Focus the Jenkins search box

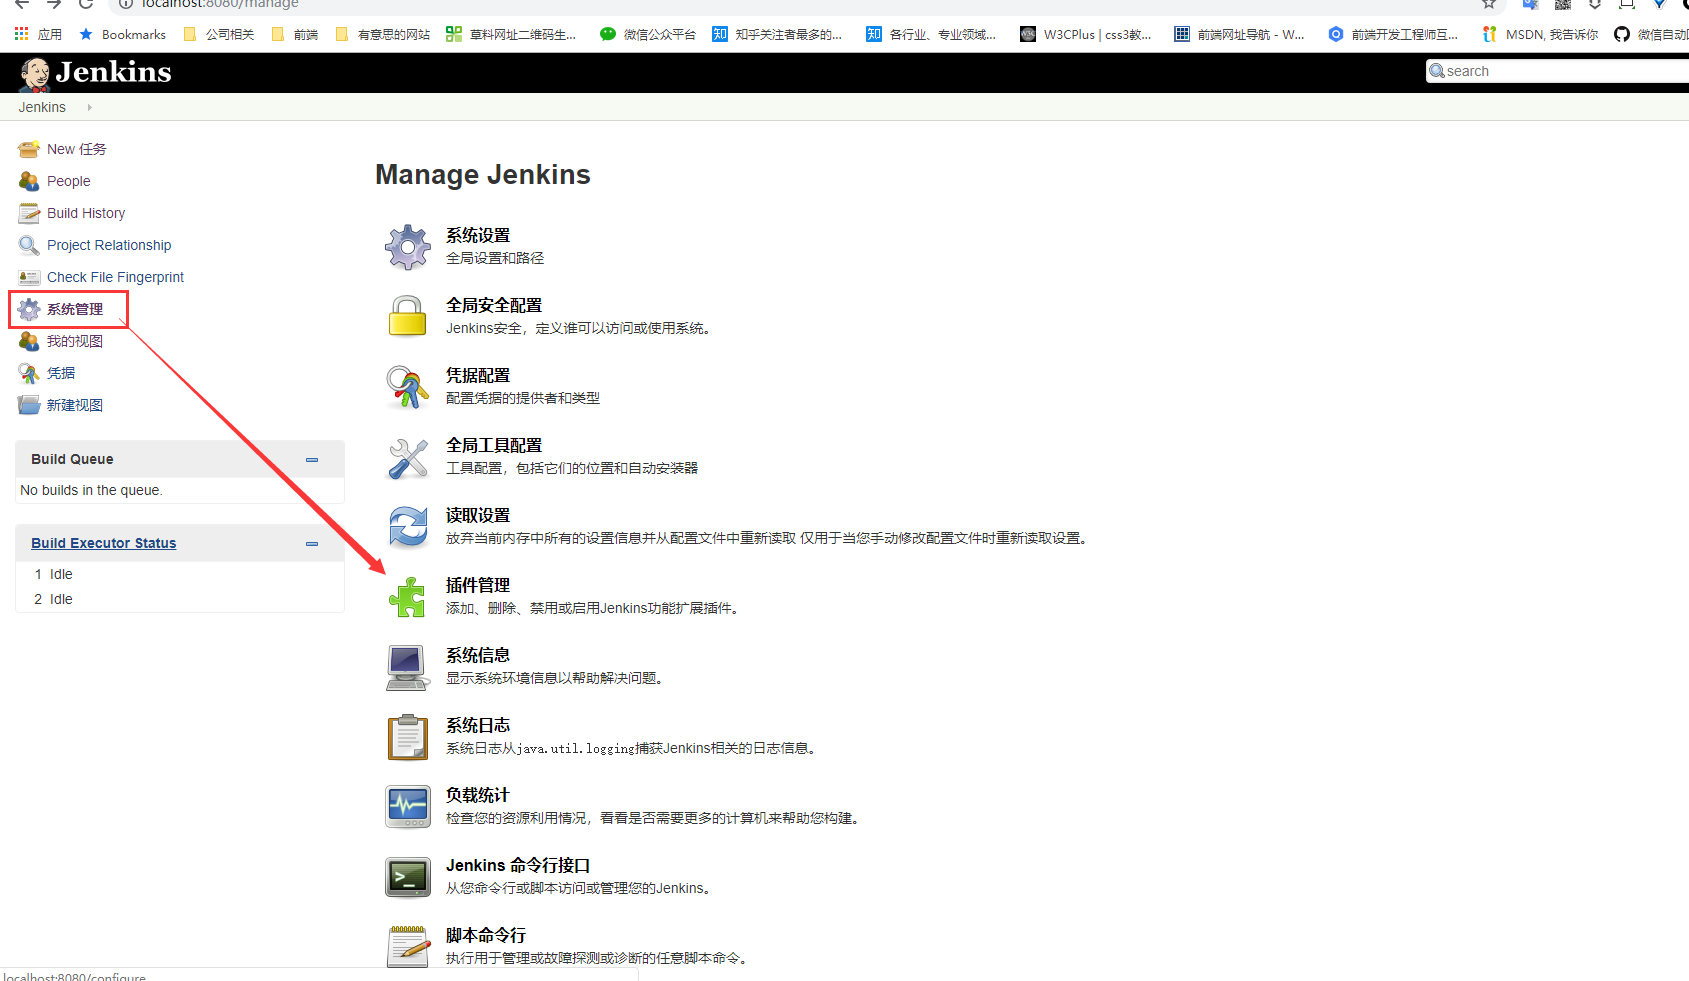click(x=1558, y=71)
